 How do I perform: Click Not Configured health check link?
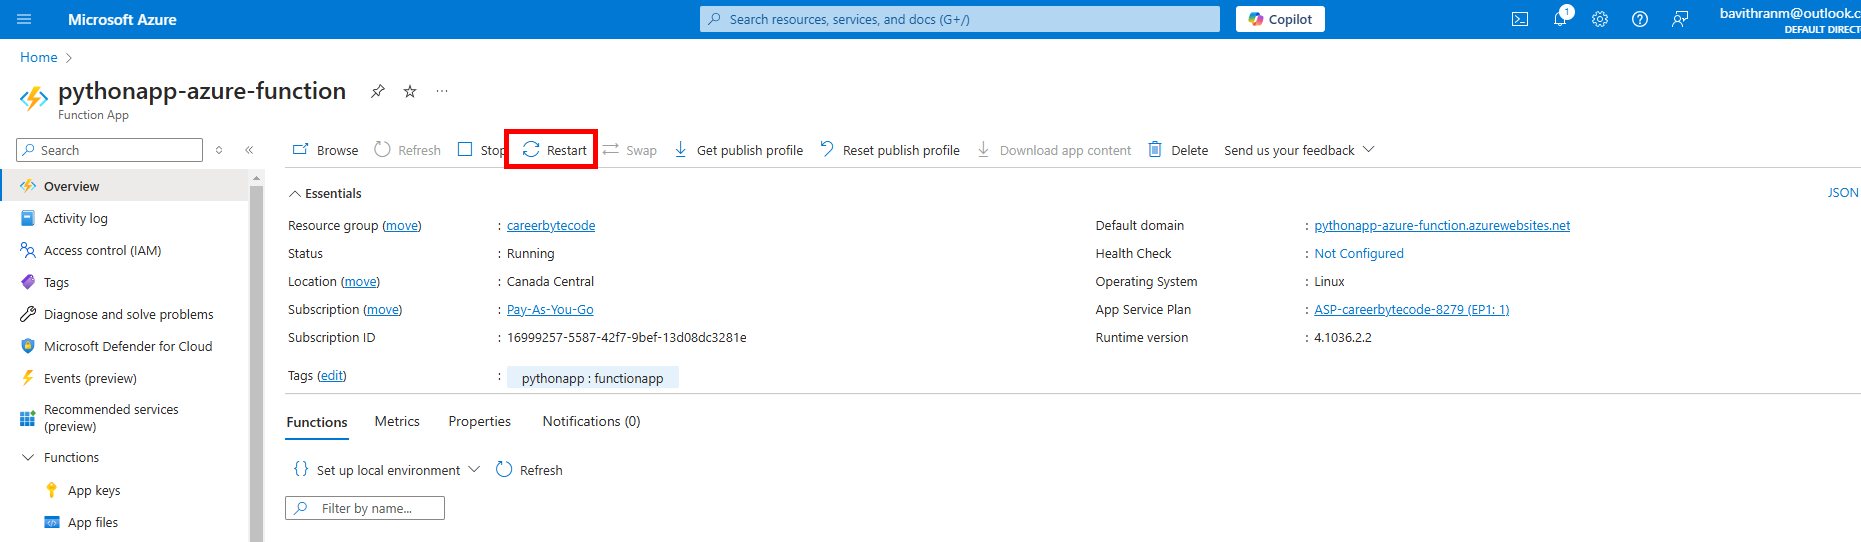pyautogui.click(x=1359, y=253)
